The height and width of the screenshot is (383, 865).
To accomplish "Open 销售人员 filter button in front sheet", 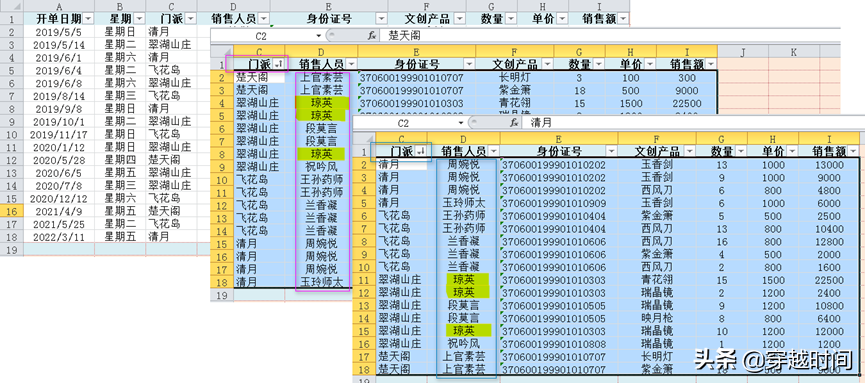I will (494, 151).
